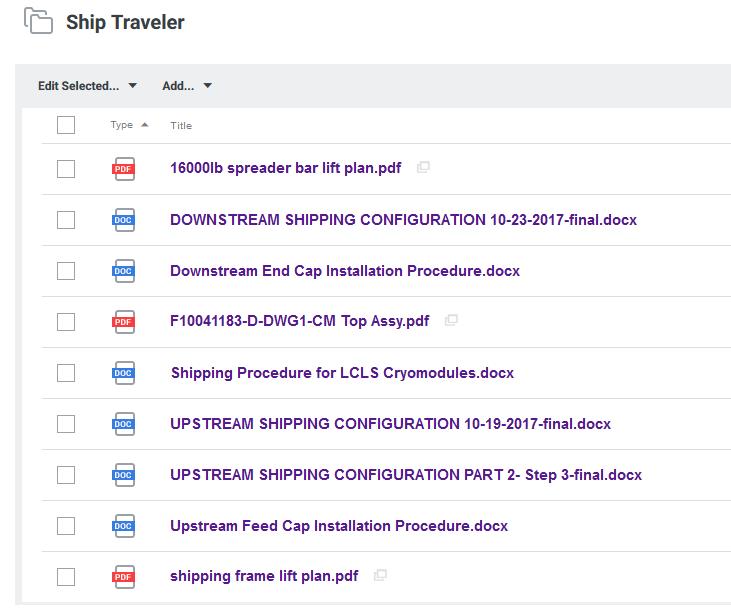Click the DOC icon for Downstream End Cap

pyautogui.click(x=123, y=271)
